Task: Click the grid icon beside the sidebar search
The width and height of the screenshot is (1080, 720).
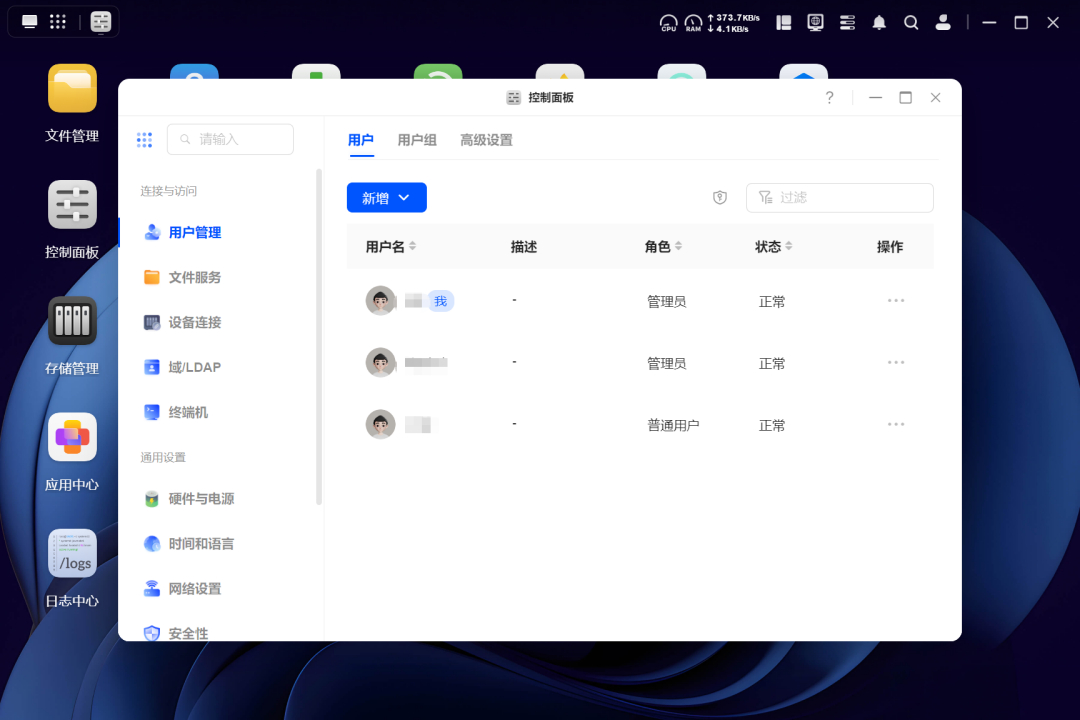Action: click(x=144, y=140)
